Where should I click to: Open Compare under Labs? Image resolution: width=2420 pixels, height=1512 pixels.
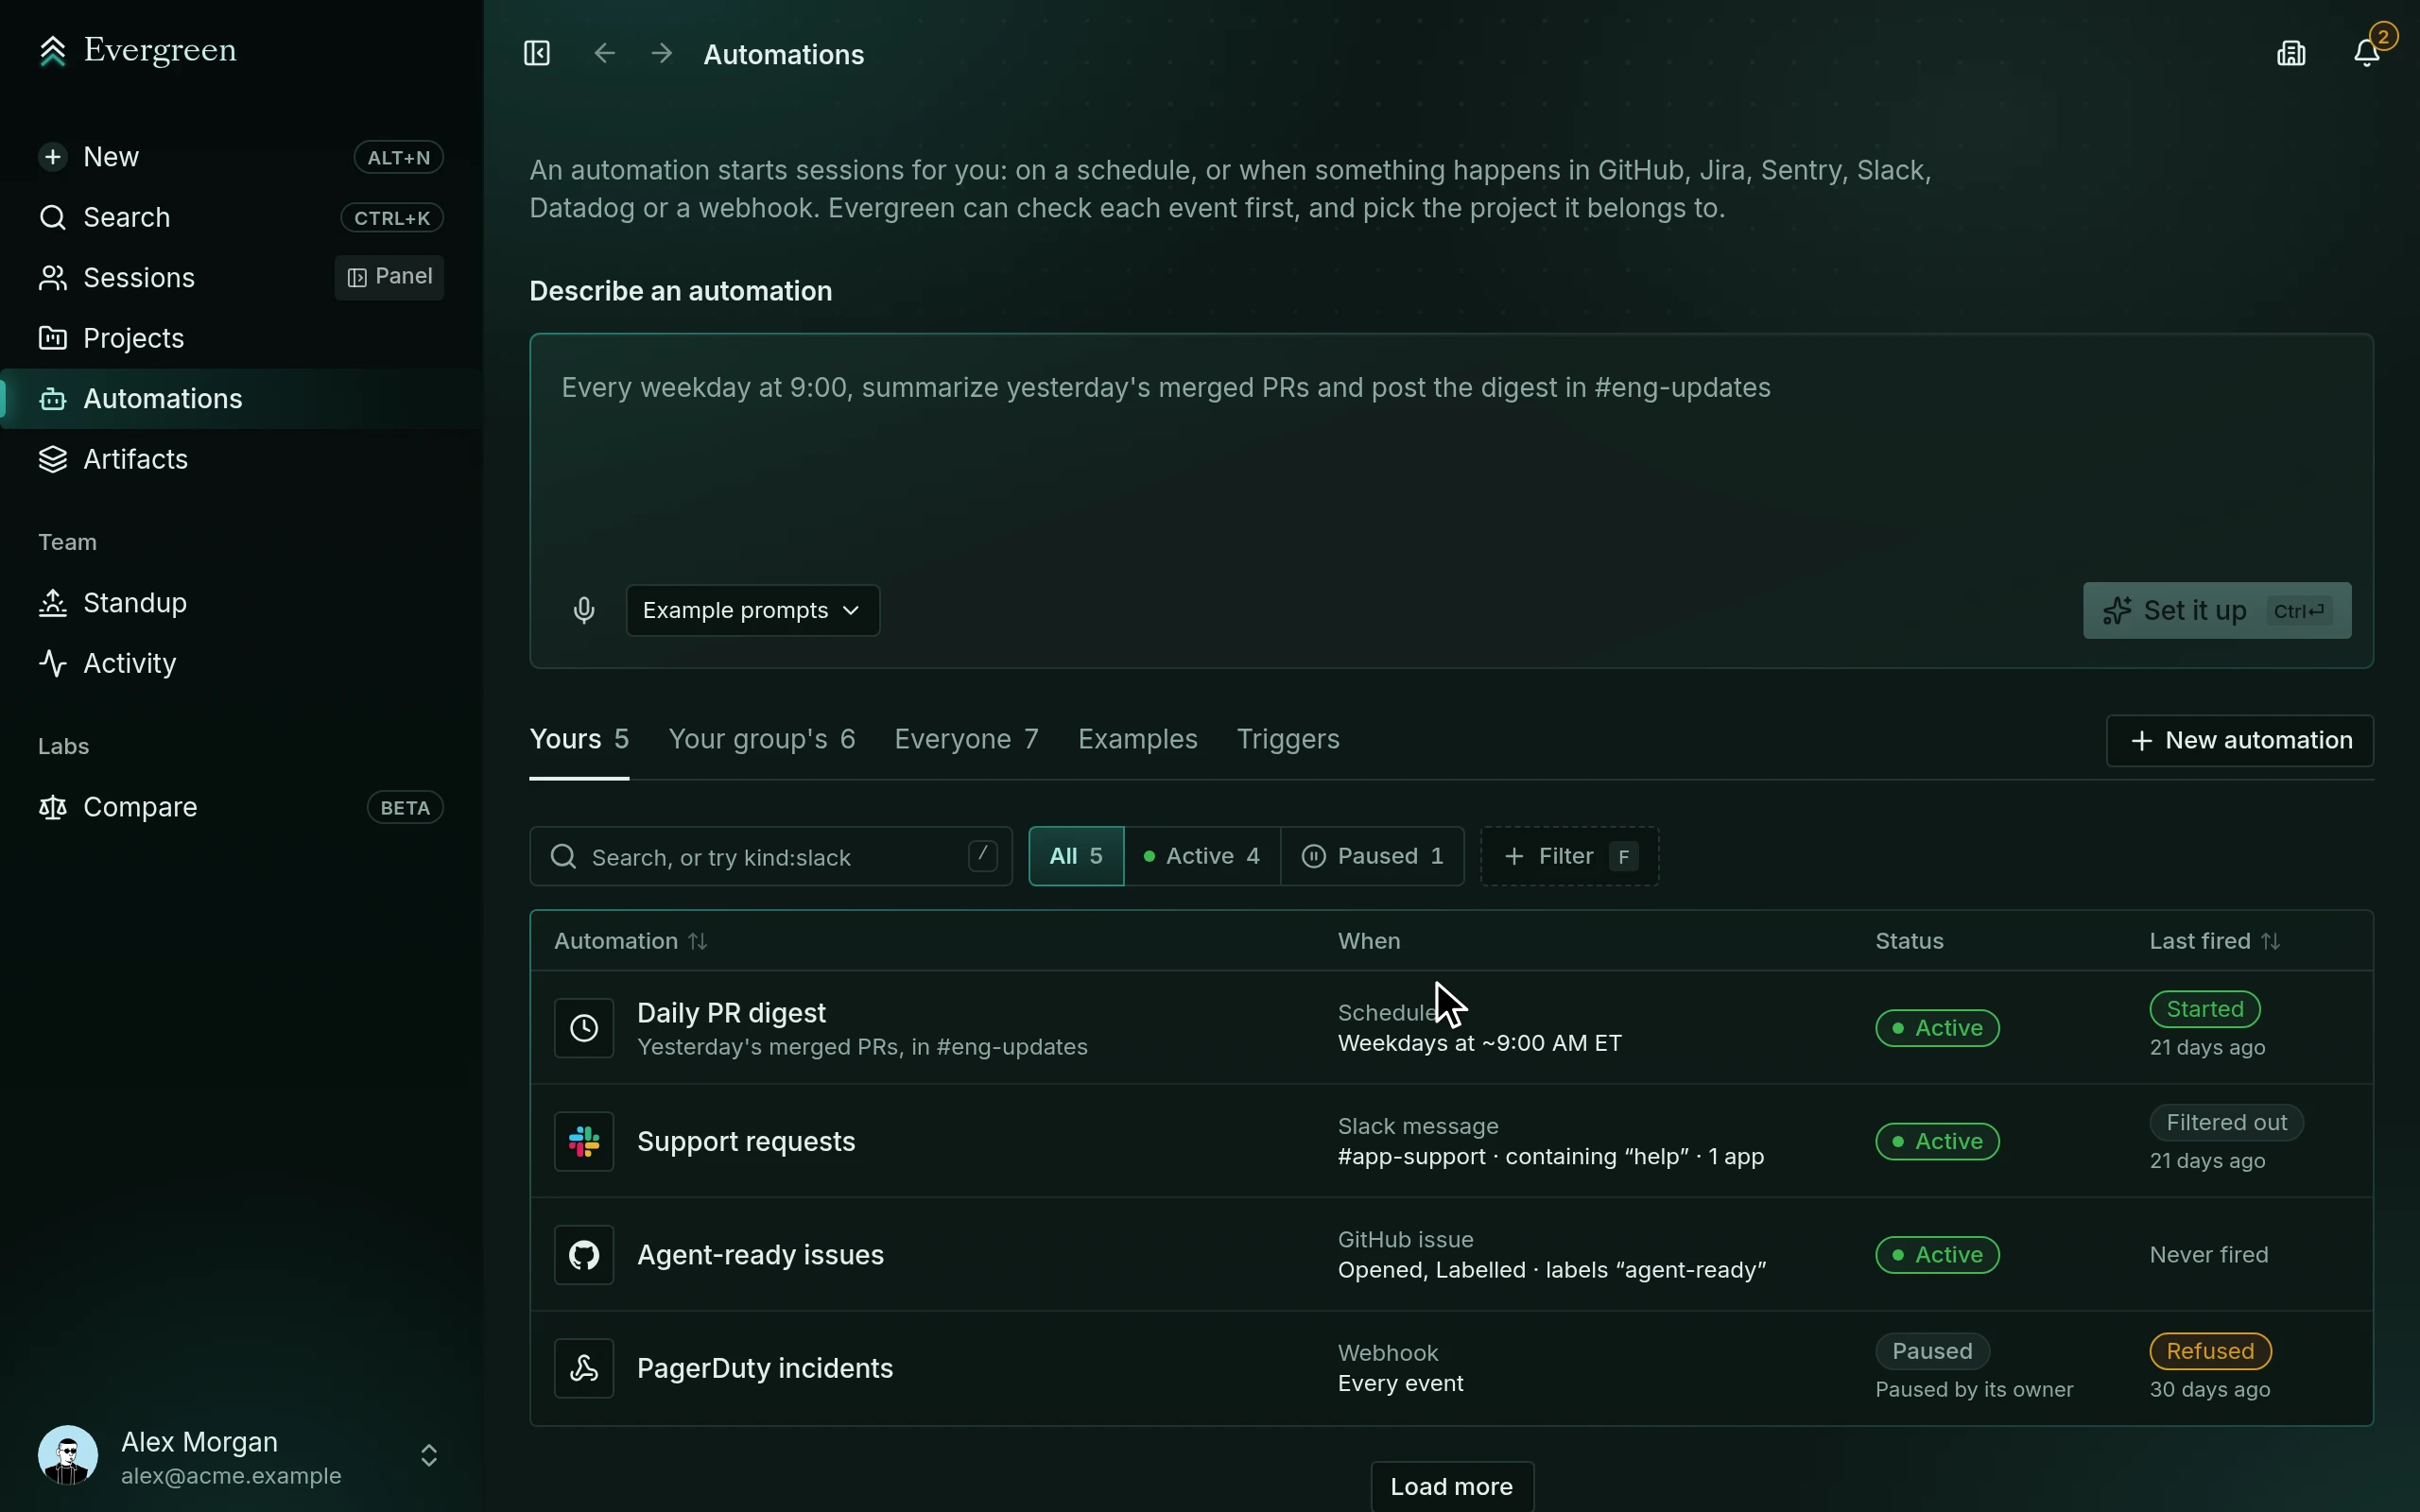pos(241,807)
